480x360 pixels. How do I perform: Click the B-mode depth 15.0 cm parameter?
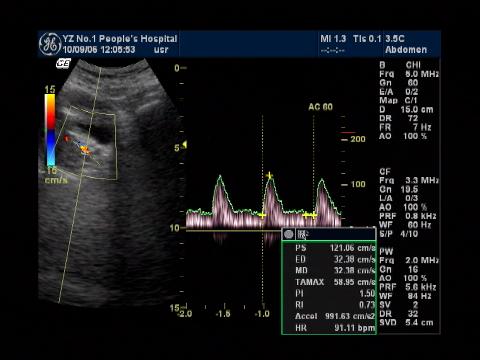[406, 109]
